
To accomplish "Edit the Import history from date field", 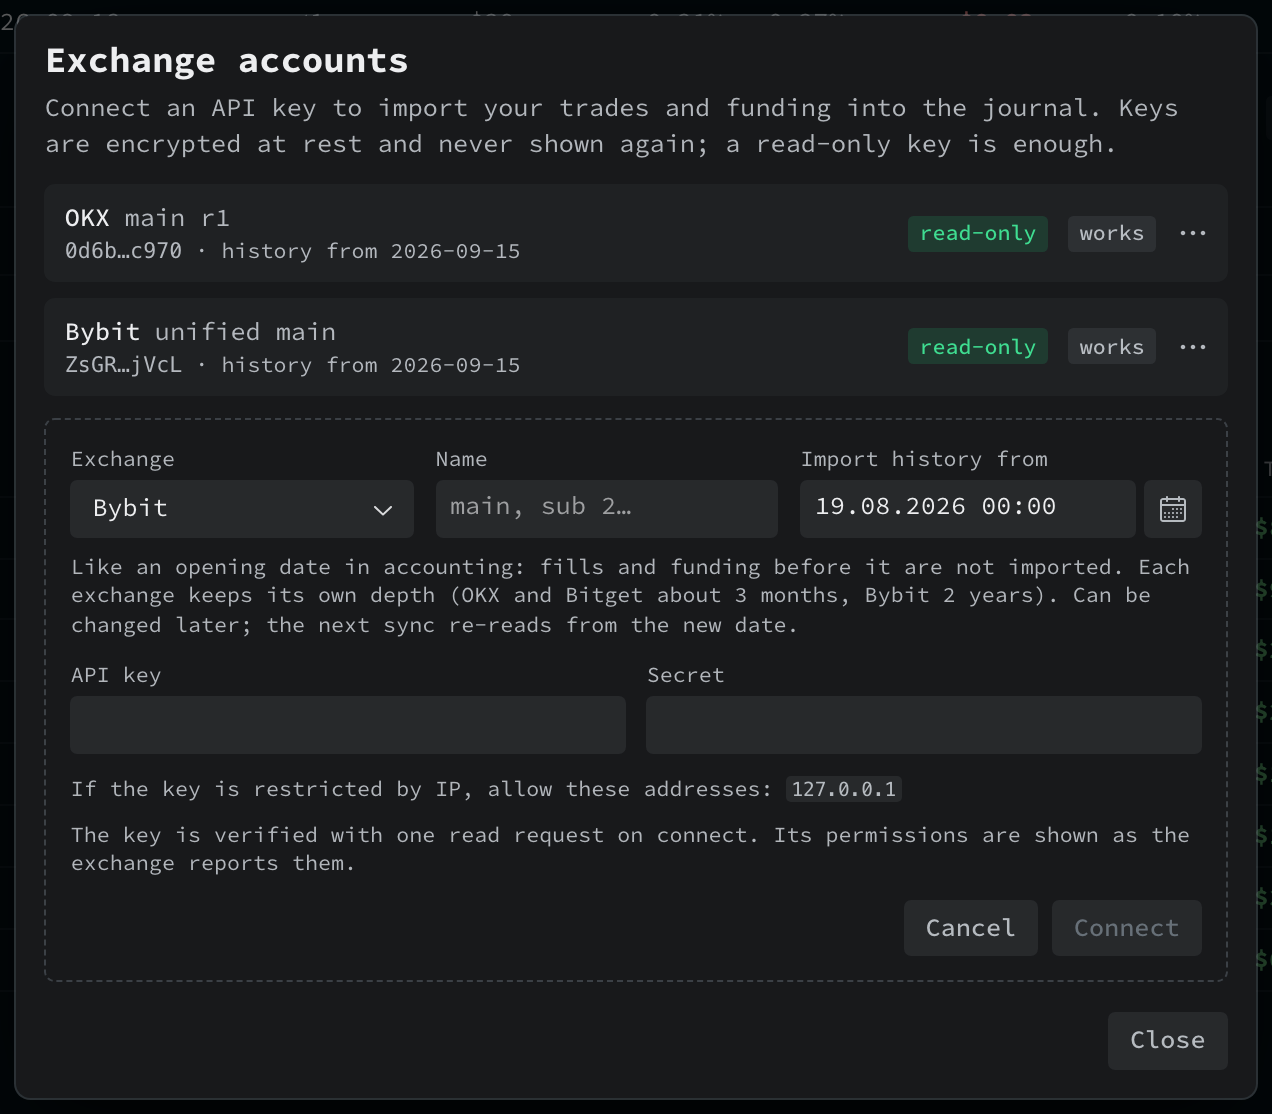I will (968, 509).
